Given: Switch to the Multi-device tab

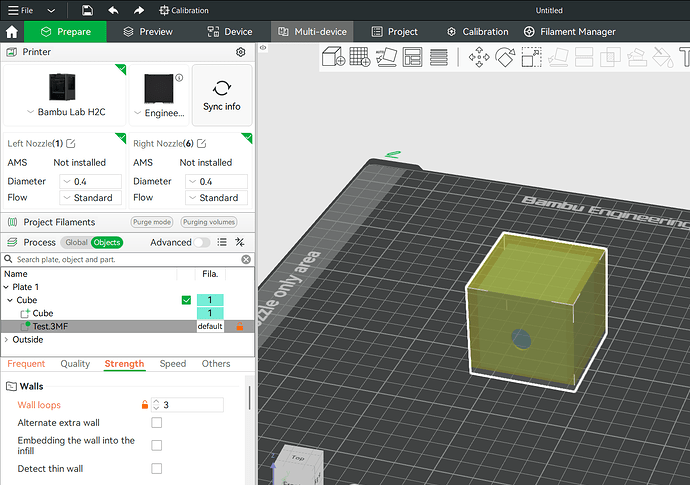Looking at the screenshot, I should click(x=312, y=32).
